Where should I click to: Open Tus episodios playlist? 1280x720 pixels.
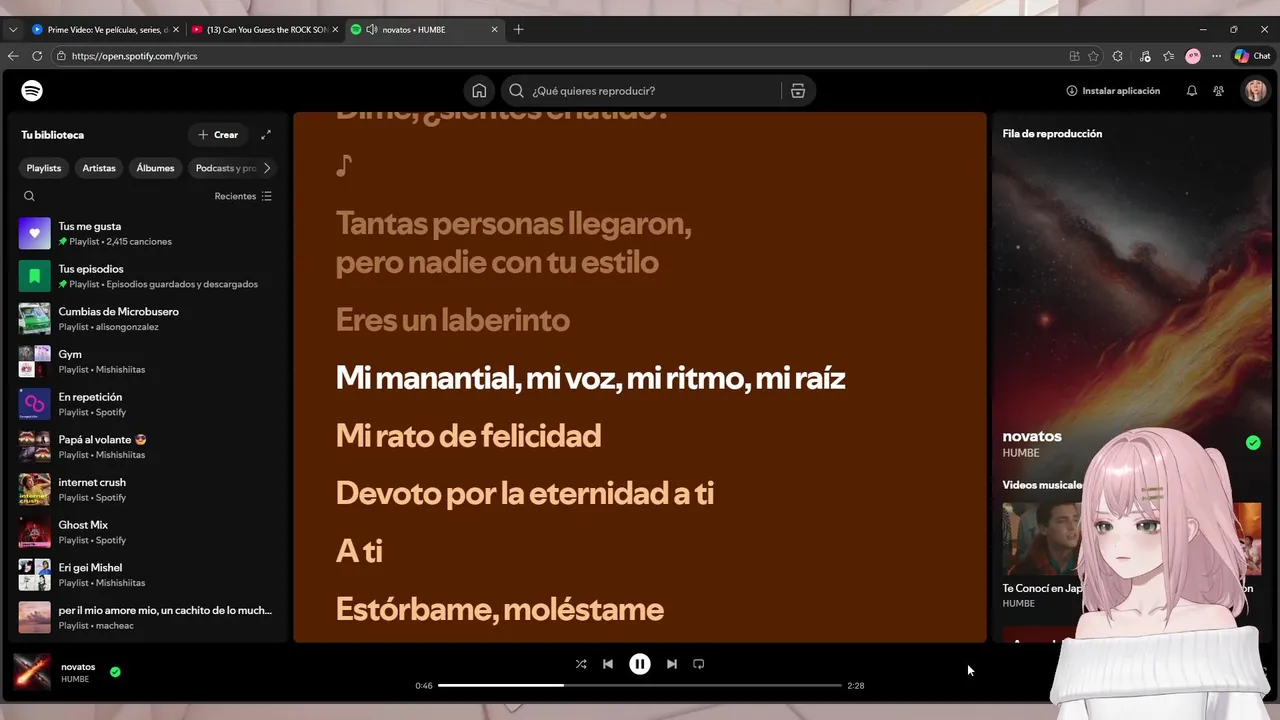pos(146,276)
